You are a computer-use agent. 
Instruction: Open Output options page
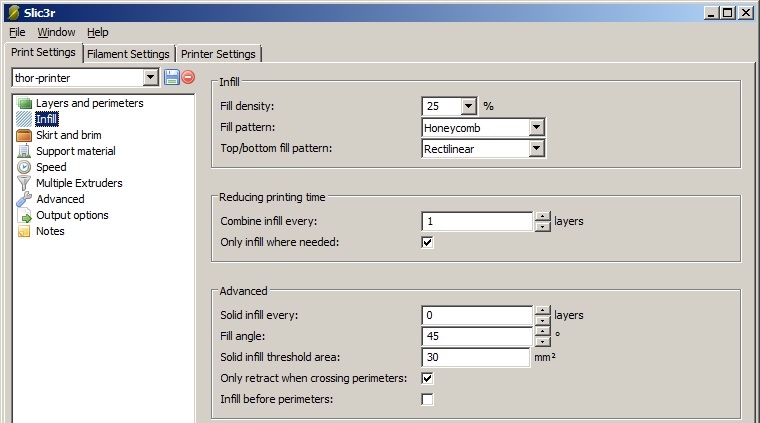(x=72, y=215)
